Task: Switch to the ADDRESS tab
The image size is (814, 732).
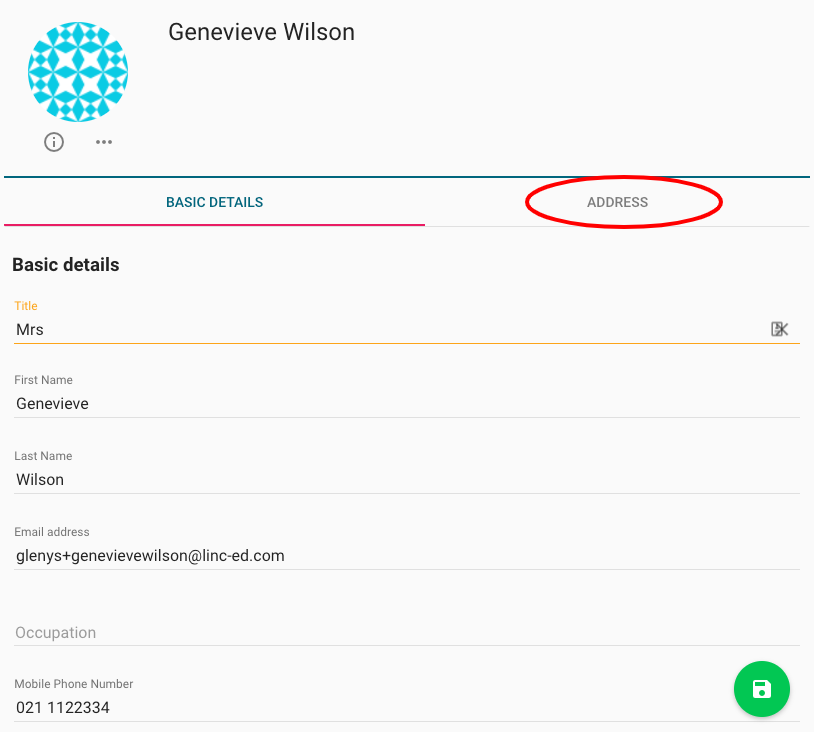Action: [x=617, y=202]
